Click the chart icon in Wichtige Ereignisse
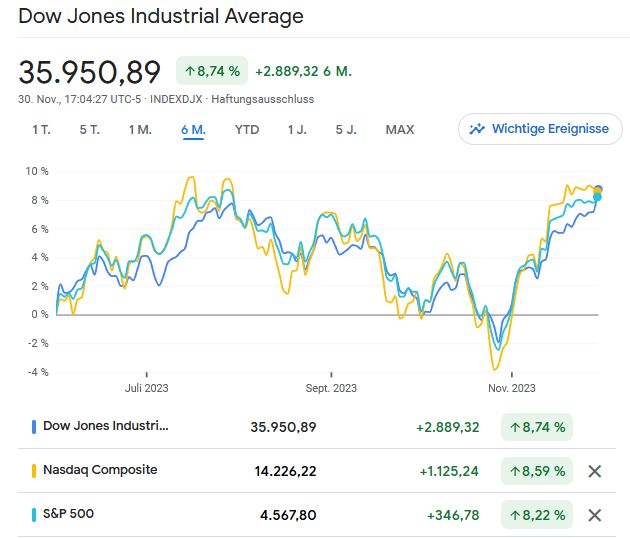Screen dimensions: 630x538 pos(476,129)
